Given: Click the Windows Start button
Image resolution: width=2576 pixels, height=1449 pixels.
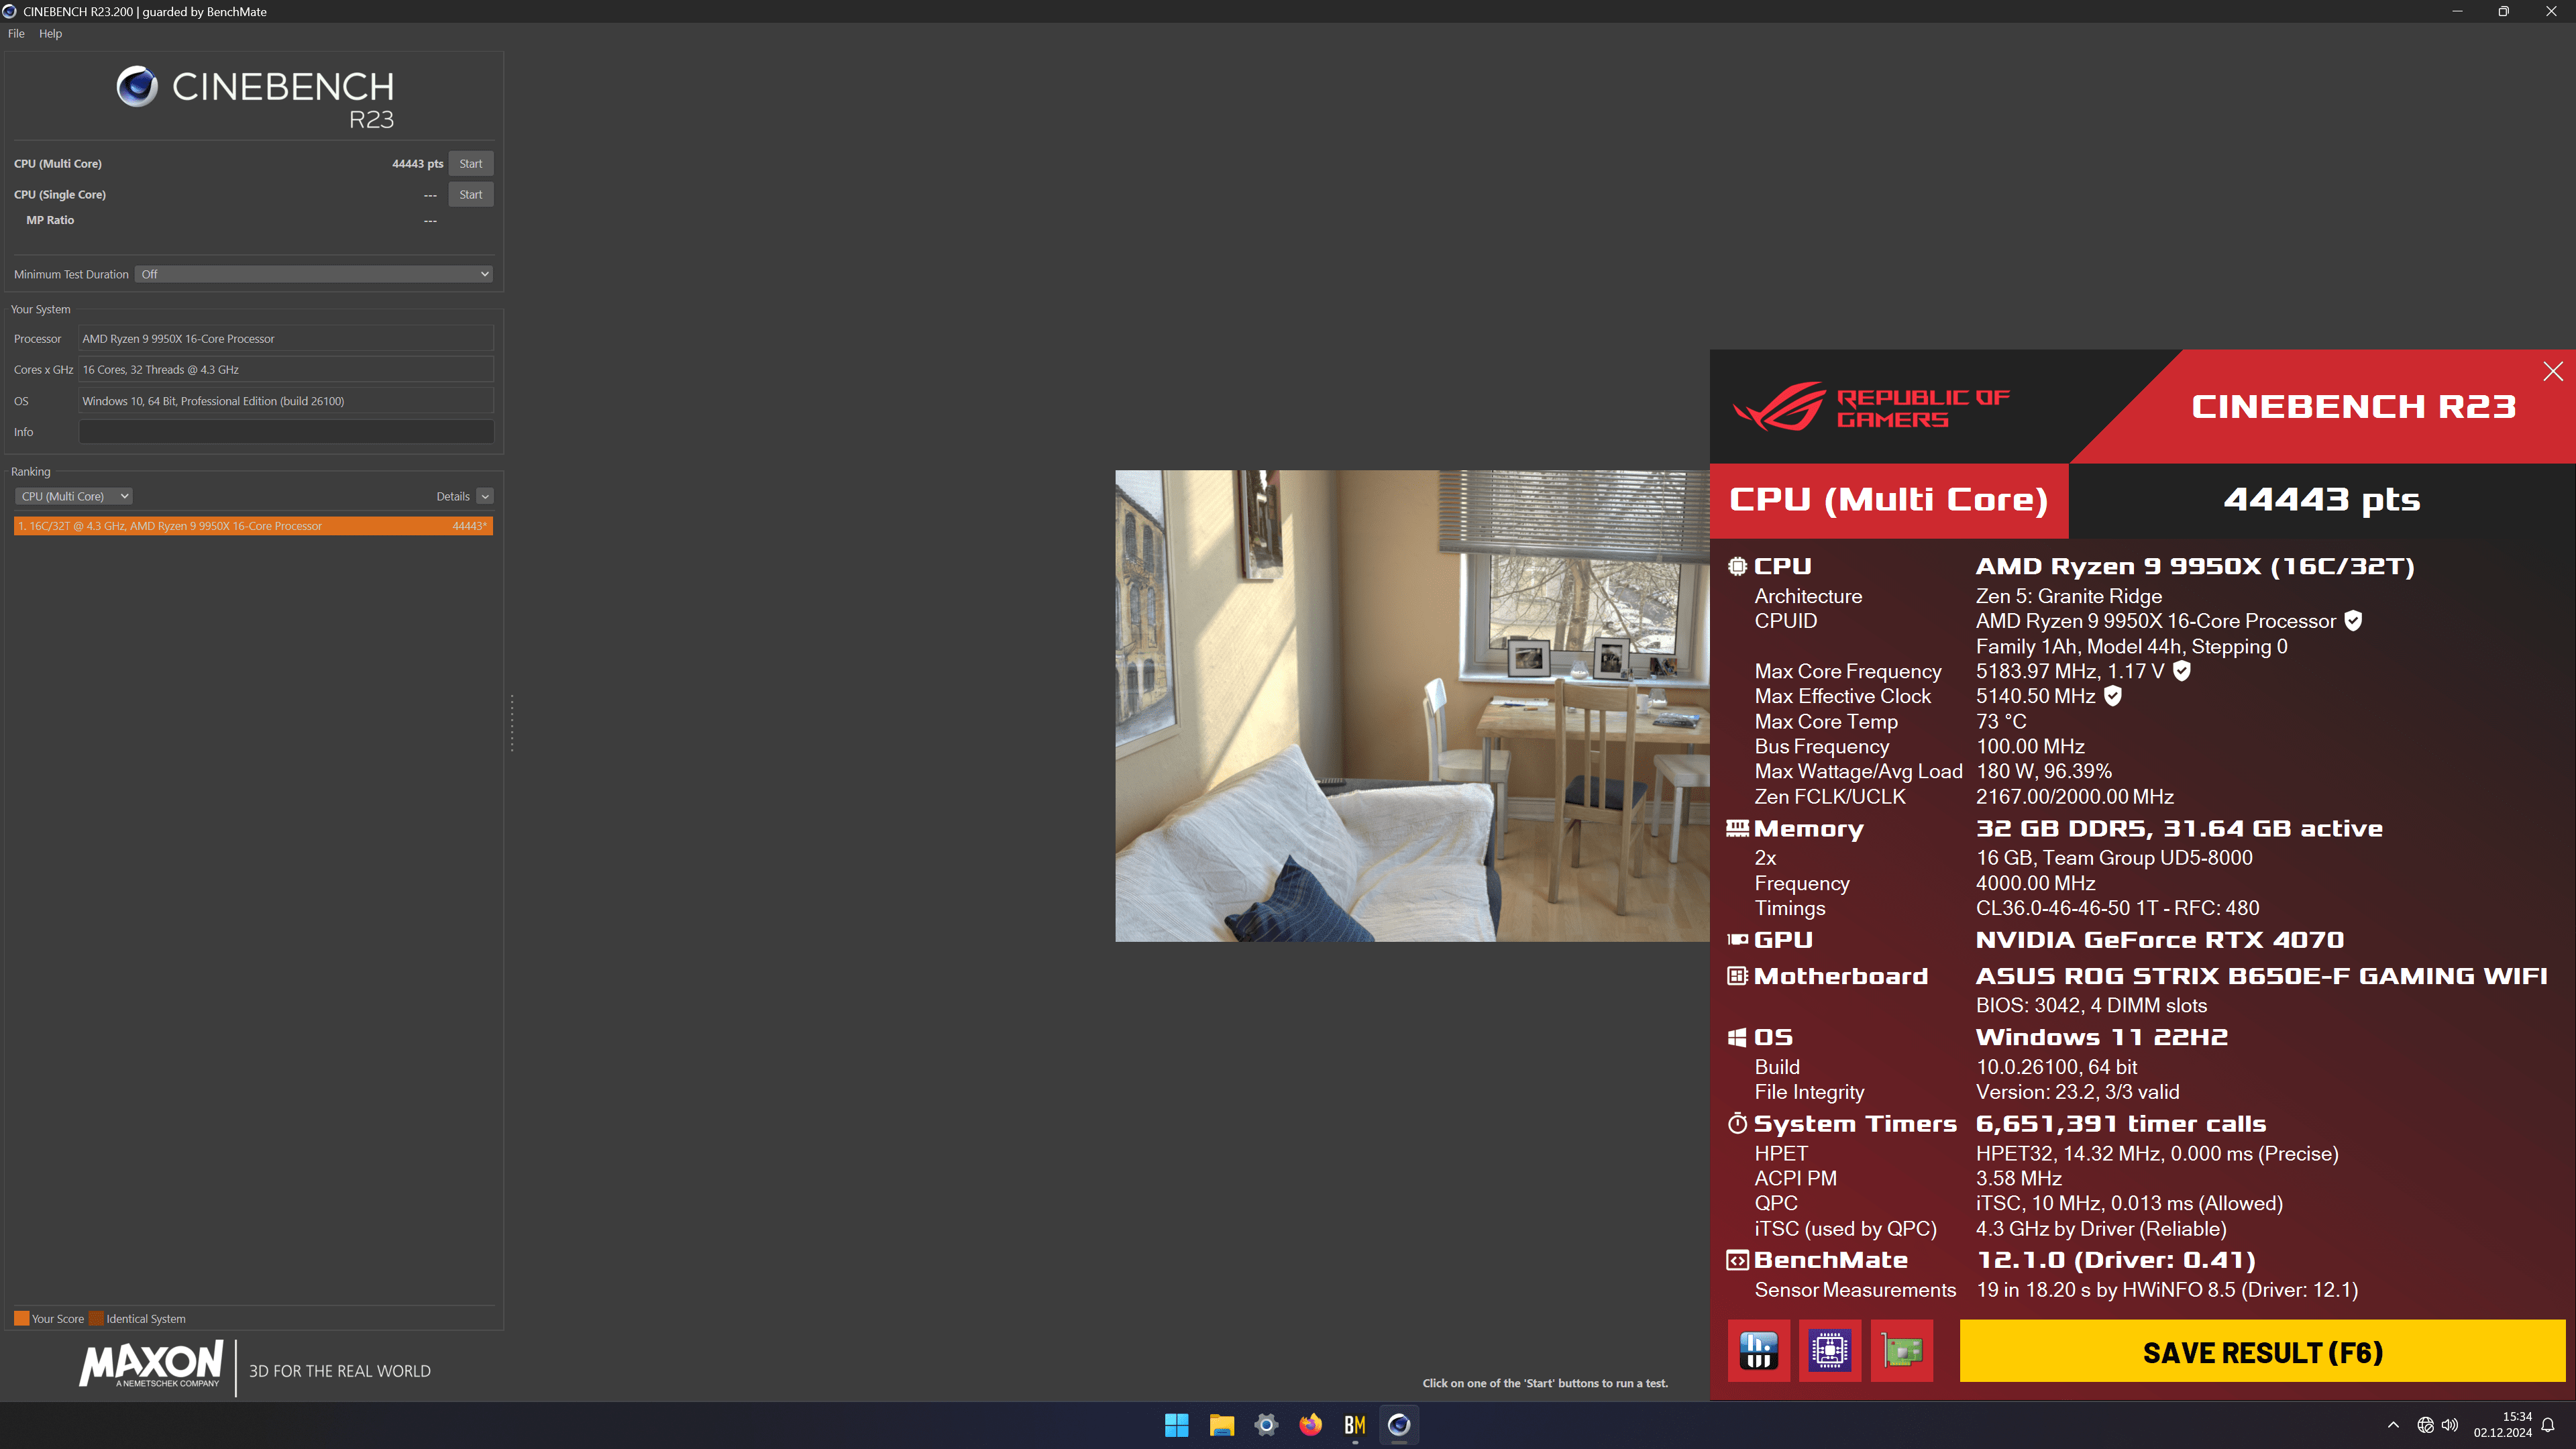Looking at the screenshot, I should point(1177,1425).
